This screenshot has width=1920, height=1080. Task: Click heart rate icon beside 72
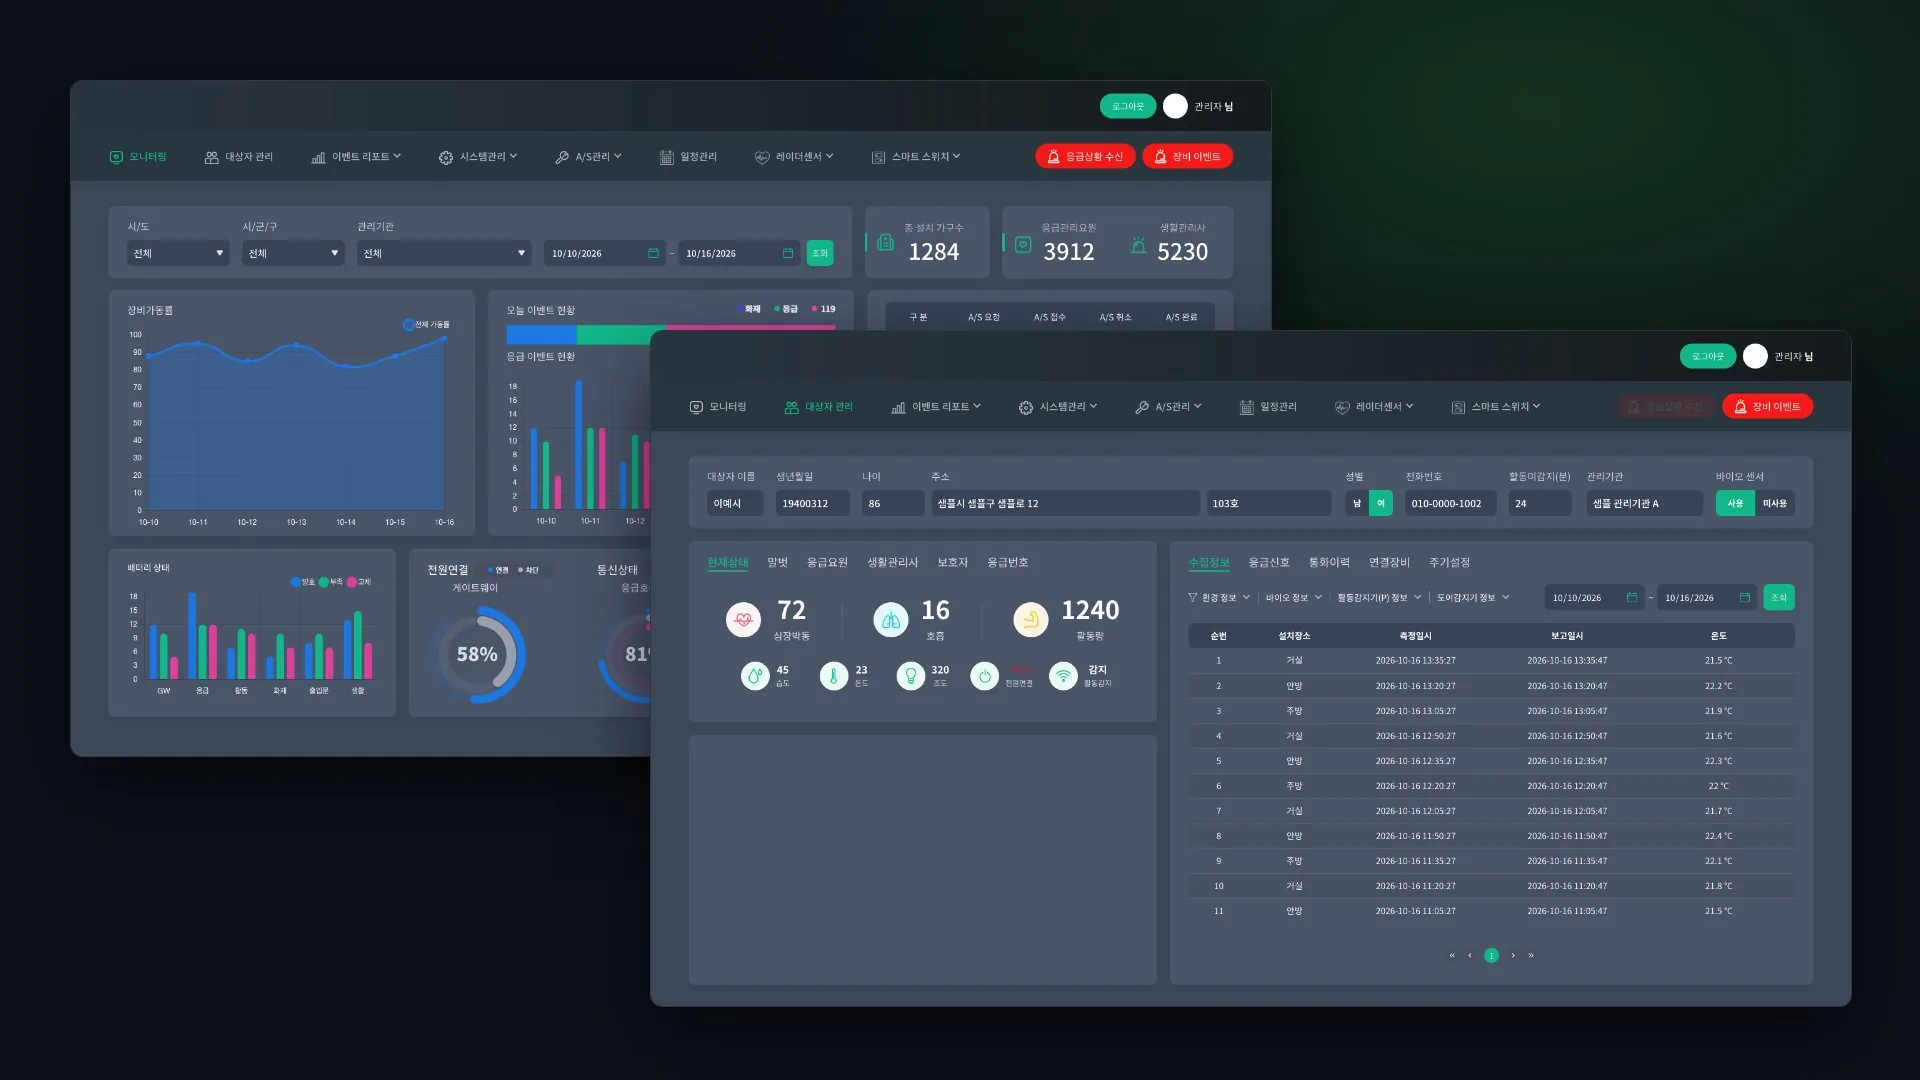pyautogui.click(x=743, y=619)
